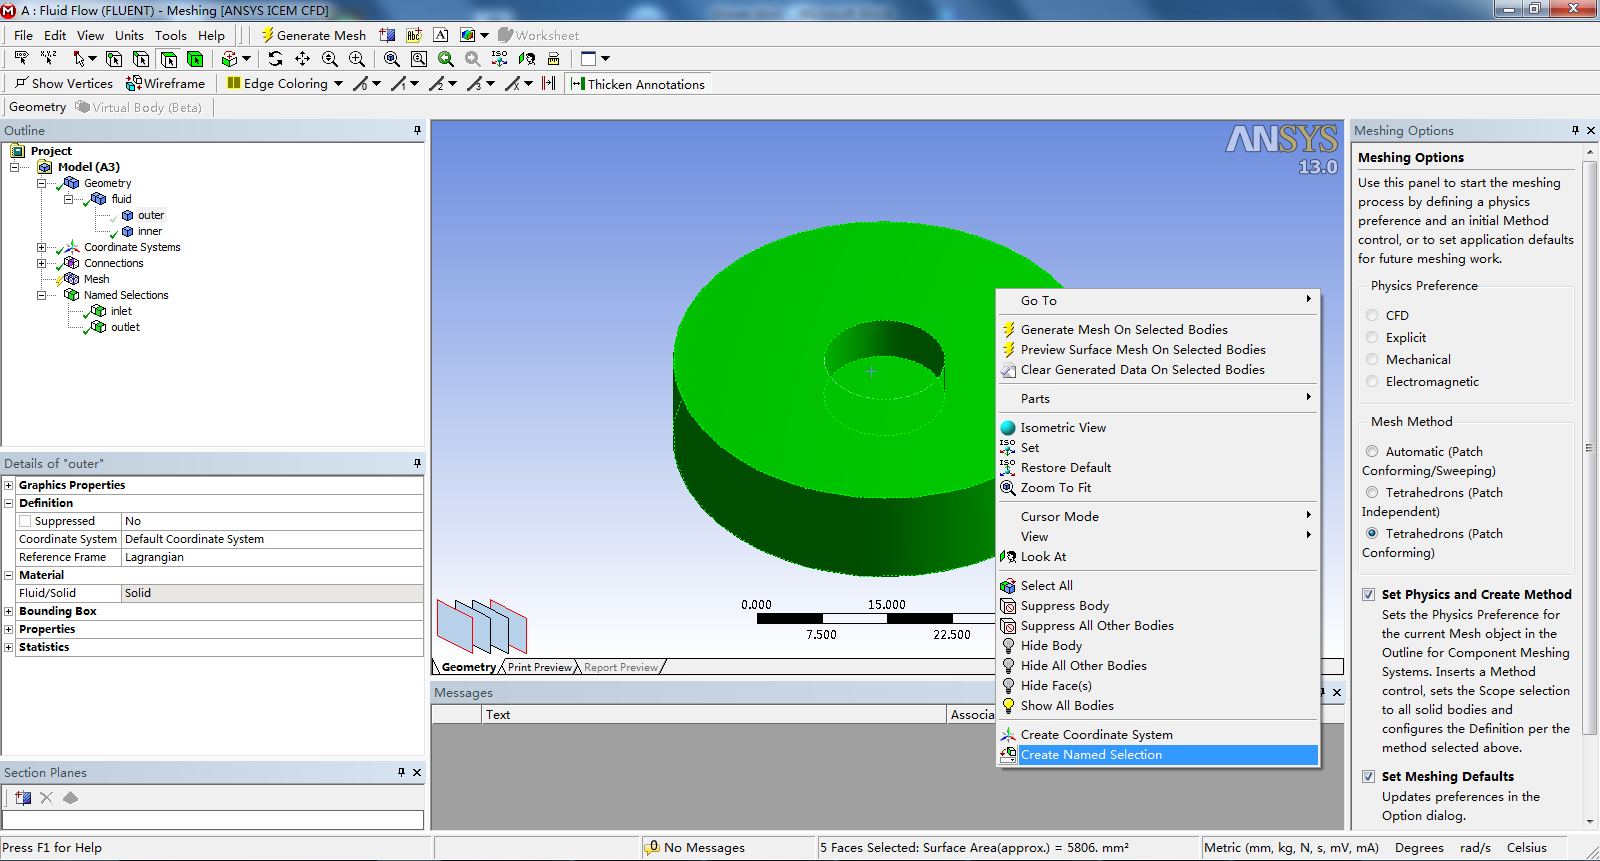Click the Rotate view tool icon

(x=276, y=59)
